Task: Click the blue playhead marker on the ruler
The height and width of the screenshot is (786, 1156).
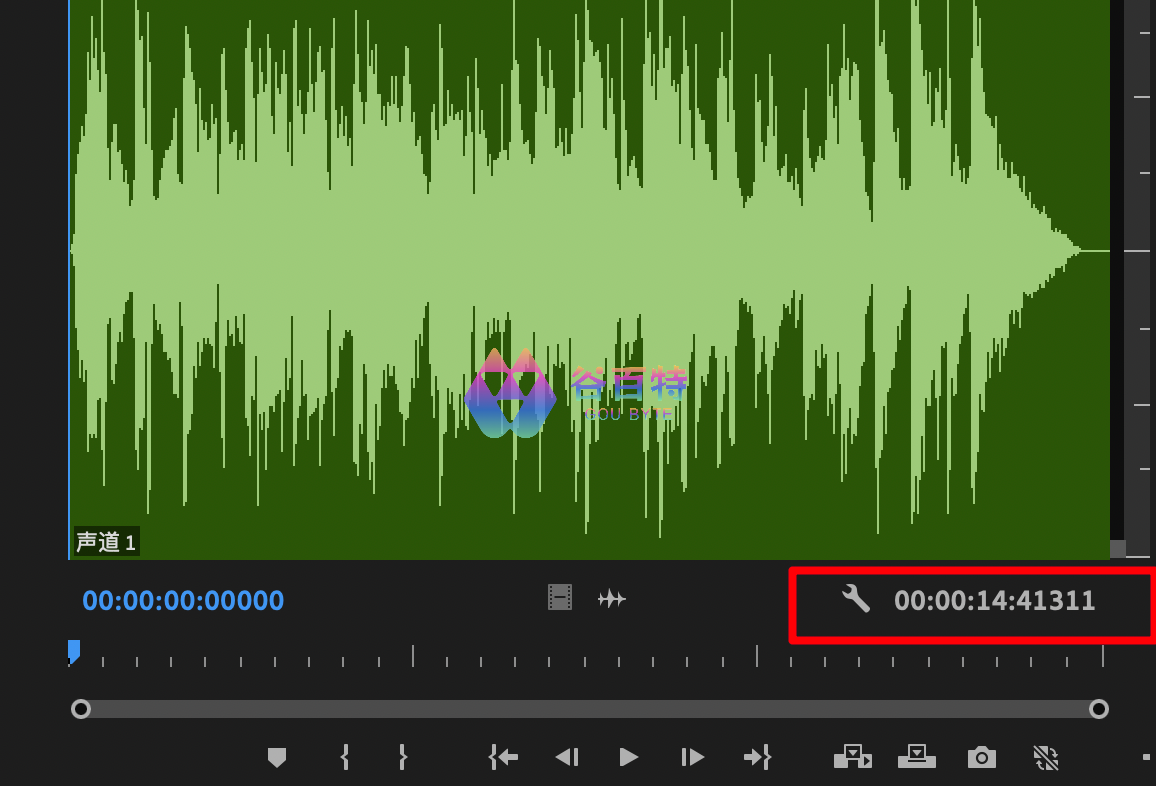Action: tap(74, 651)
